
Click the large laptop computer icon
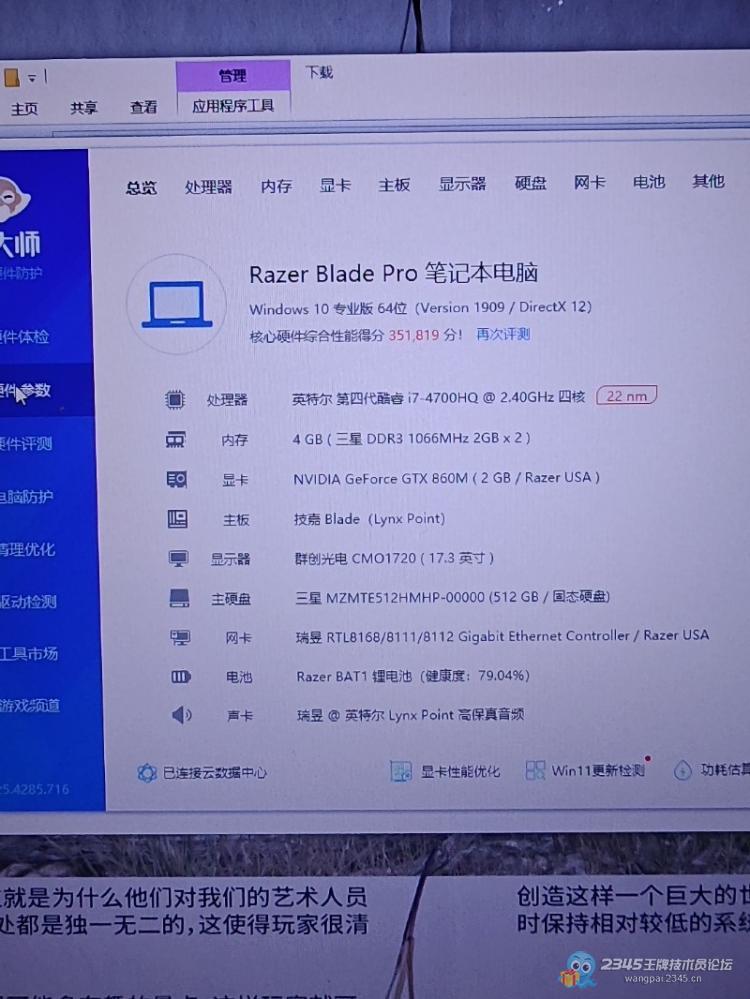177,304
